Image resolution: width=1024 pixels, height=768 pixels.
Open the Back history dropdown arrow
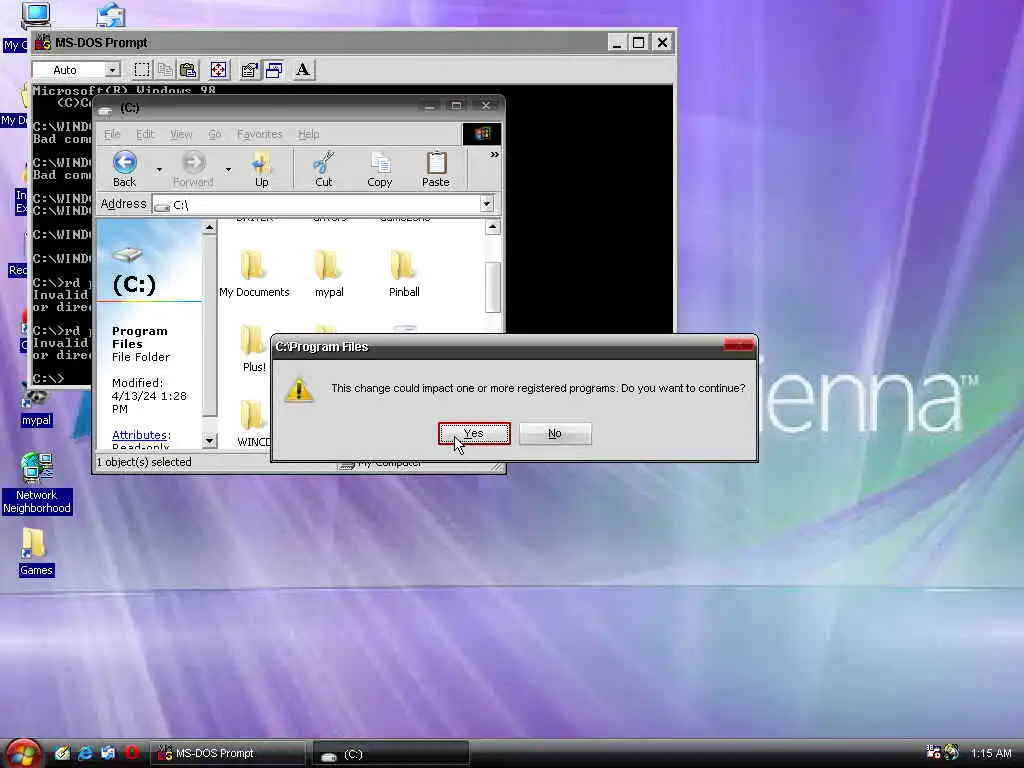click(159, 170)
